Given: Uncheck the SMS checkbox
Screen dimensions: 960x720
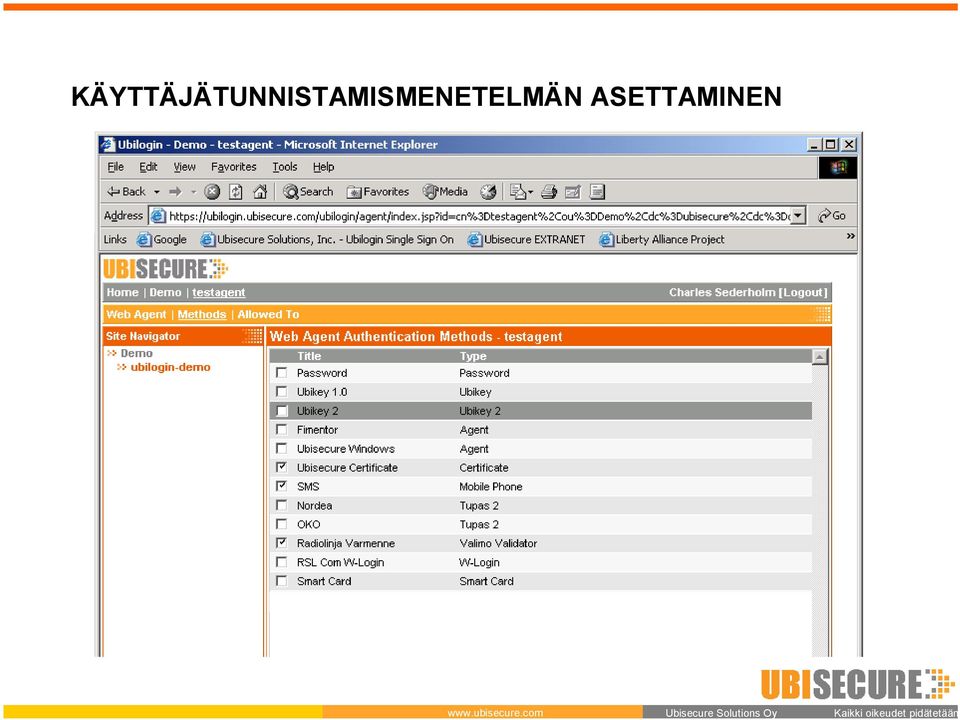Looking at the screenshot, I should [282, 486].
